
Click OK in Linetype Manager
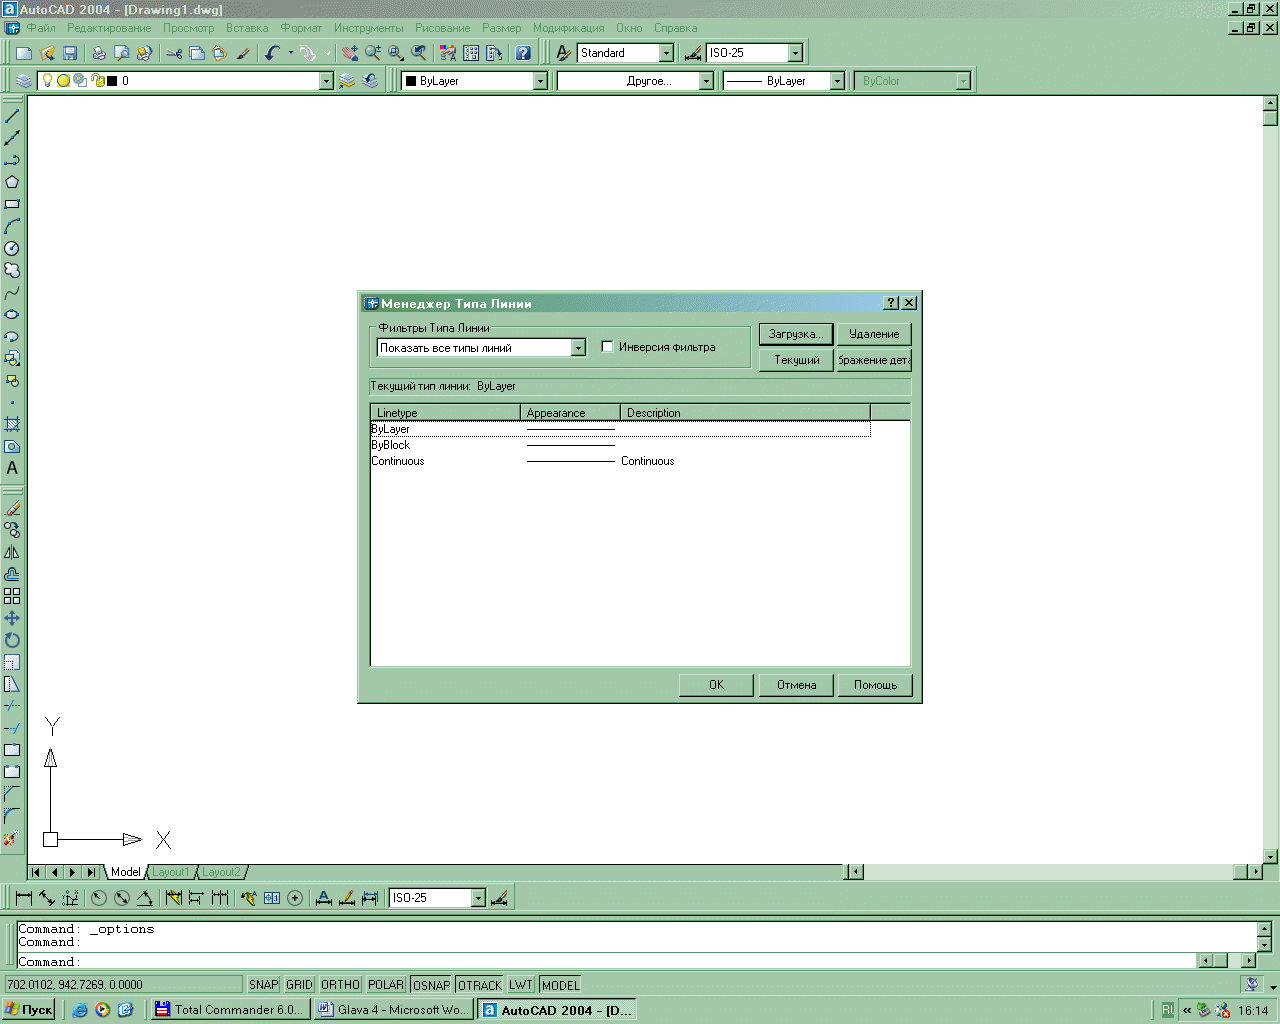(x=716, y=685)
